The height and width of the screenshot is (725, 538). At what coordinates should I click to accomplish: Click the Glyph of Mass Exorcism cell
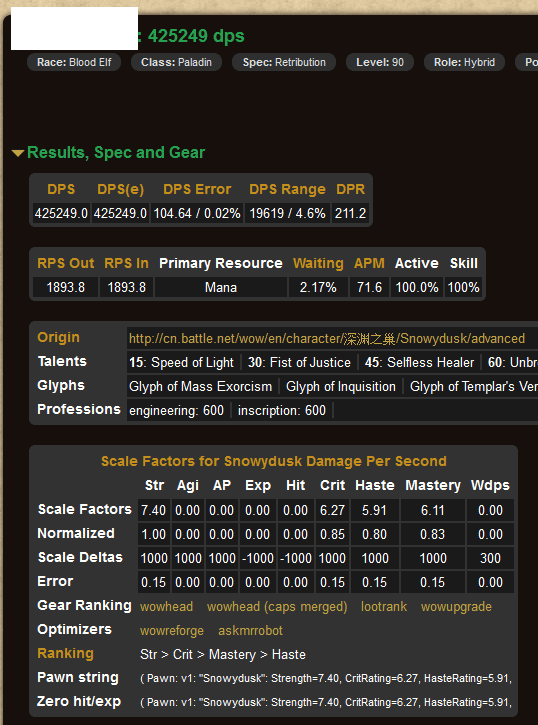201,387
